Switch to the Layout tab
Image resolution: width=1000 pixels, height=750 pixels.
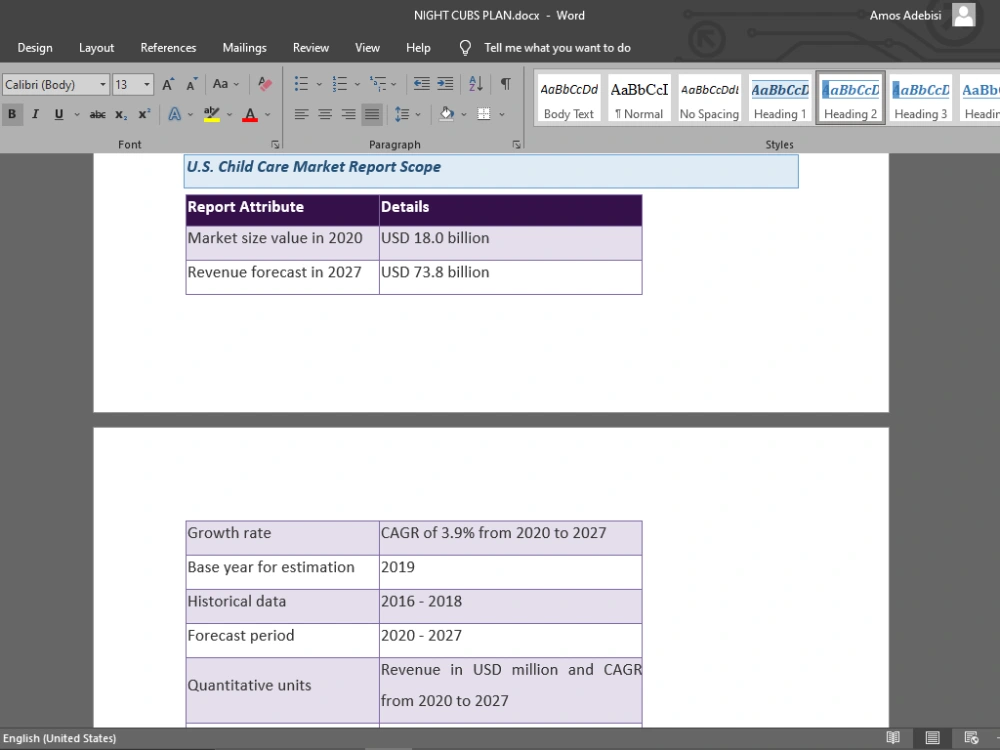[x=96, y=48]
